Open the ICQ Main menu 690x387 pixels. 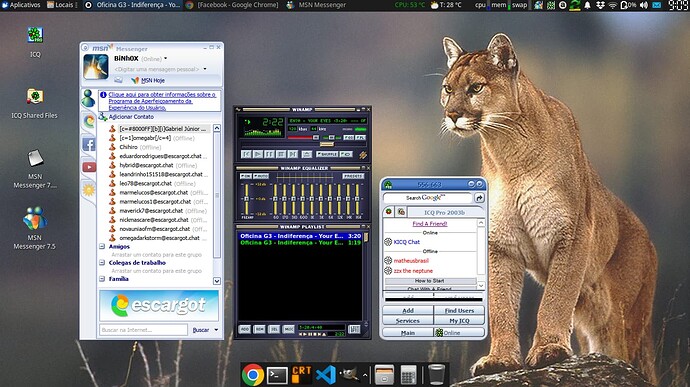click(407, 333)
